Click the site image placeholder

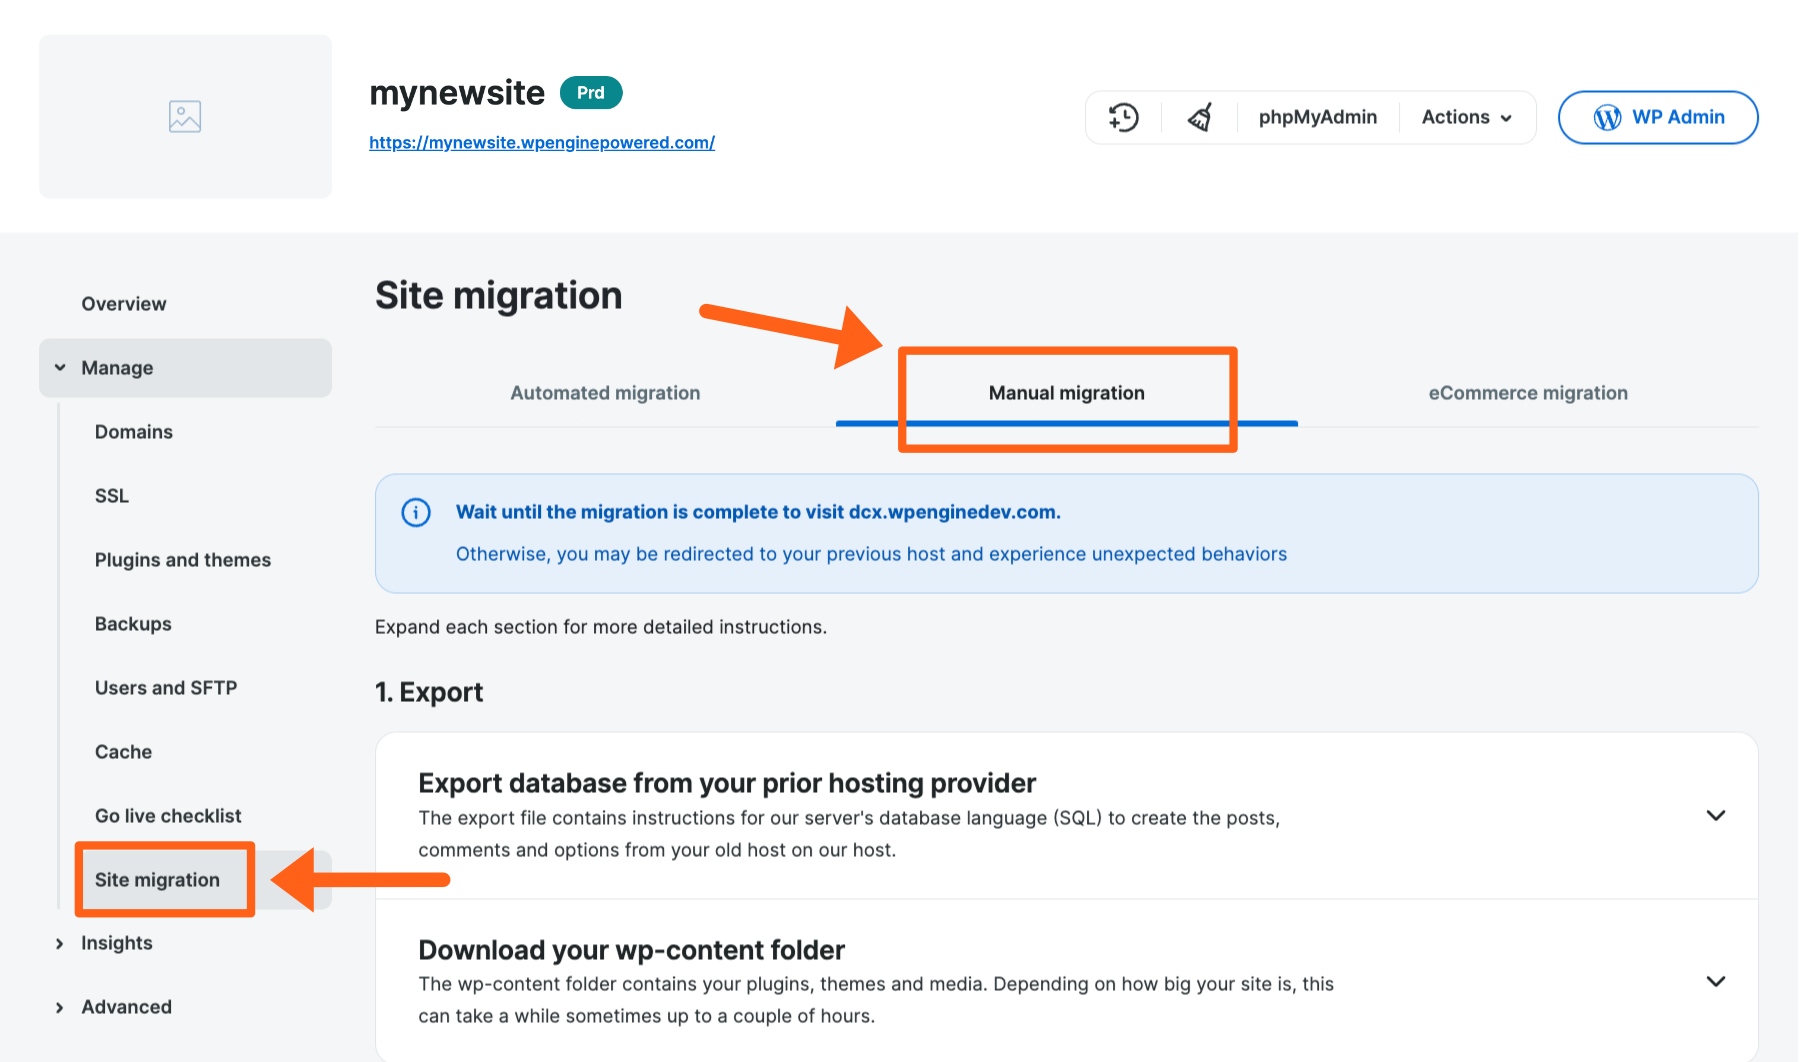coord(185,116)
